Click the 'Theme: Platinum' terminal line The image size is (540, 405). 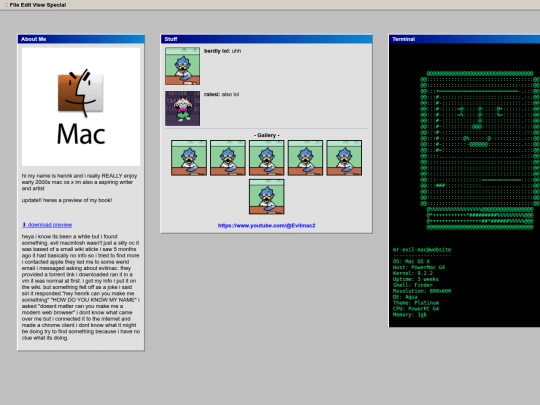tap(416, 303)
